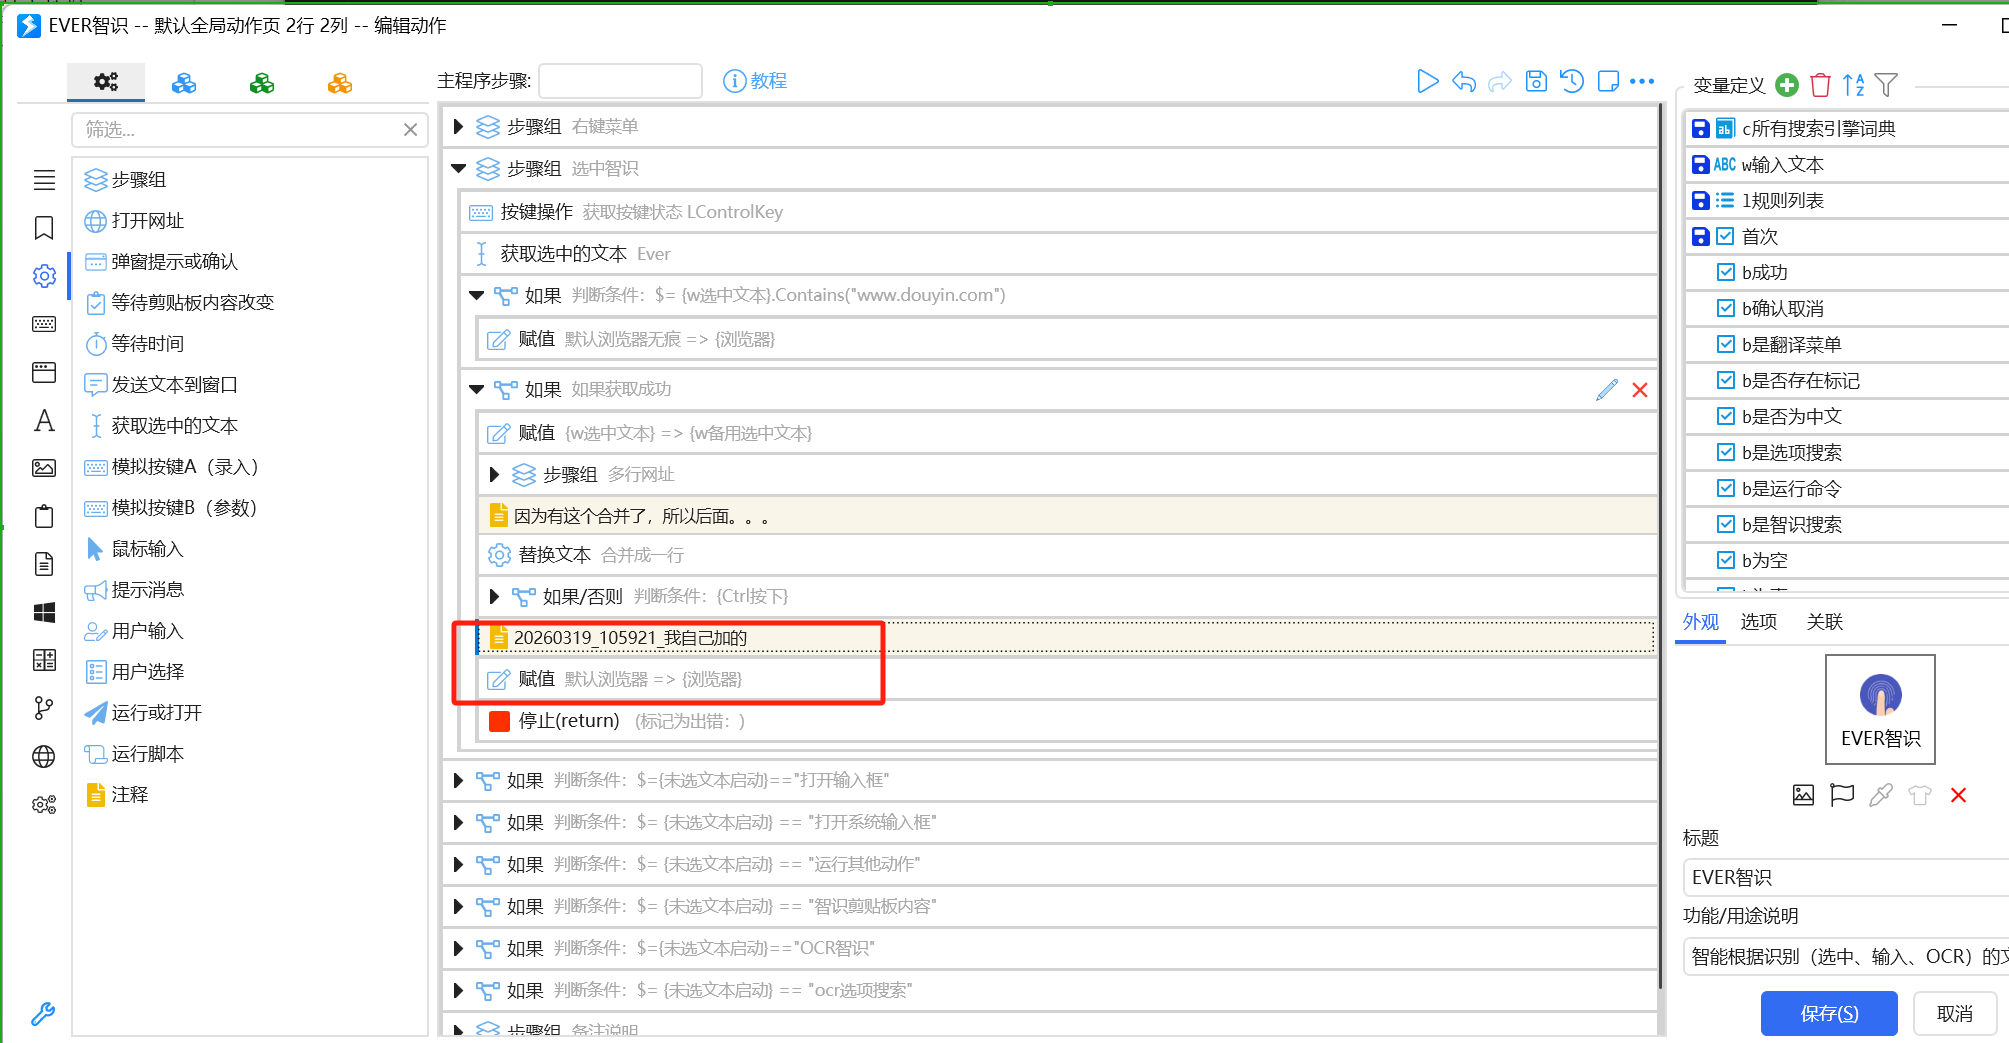Open the 教程 tutorial link
The image size is (2009, 1043).
756,81
